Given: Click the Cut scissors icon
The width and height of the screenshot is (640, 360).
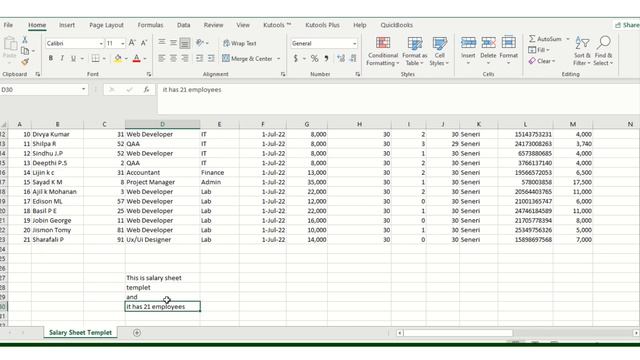Looking at the screenshot, I should click(x=25, y=40).
